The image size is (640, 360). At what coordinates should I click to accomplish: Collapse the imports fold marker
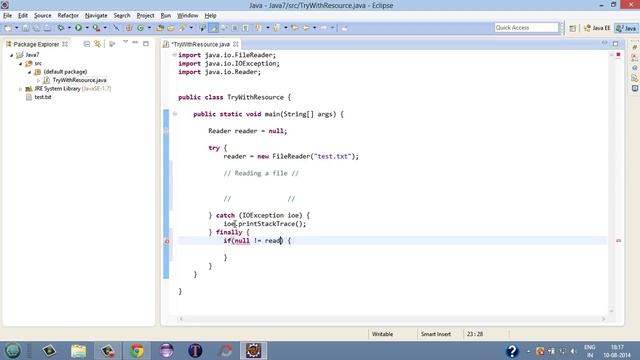[x=175, y=55]
